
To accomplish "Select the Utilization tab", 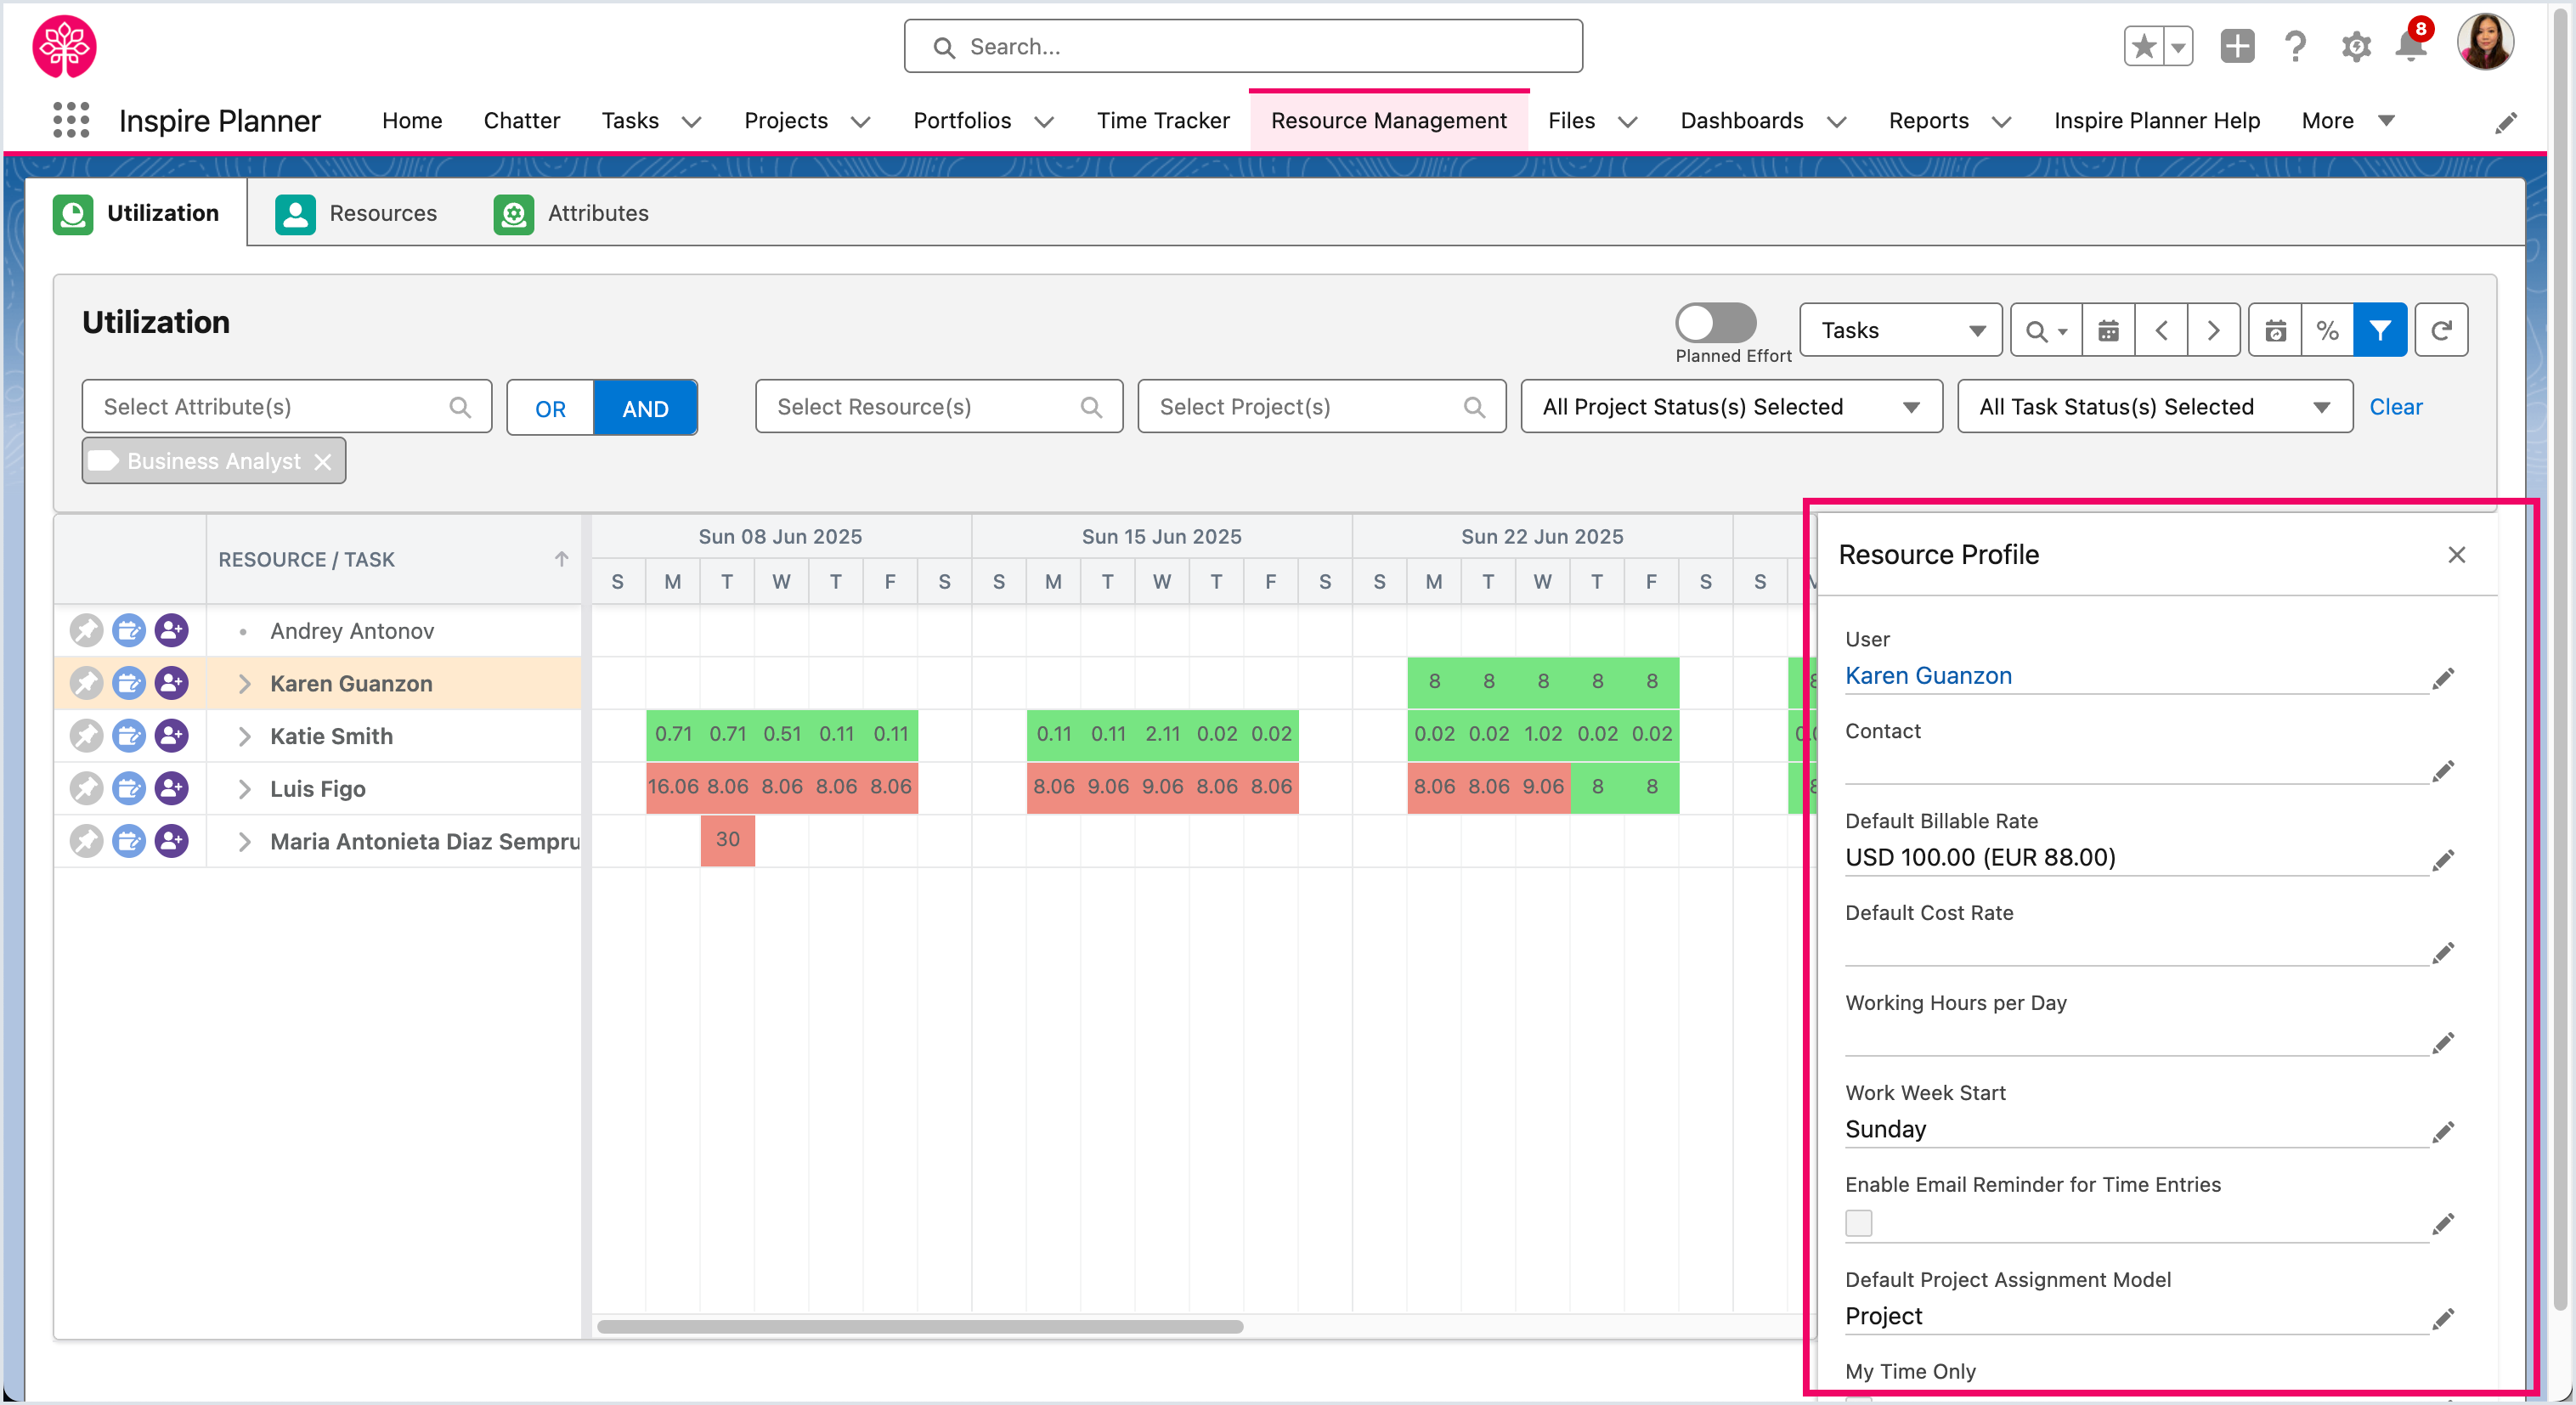I will pos(136,213).
